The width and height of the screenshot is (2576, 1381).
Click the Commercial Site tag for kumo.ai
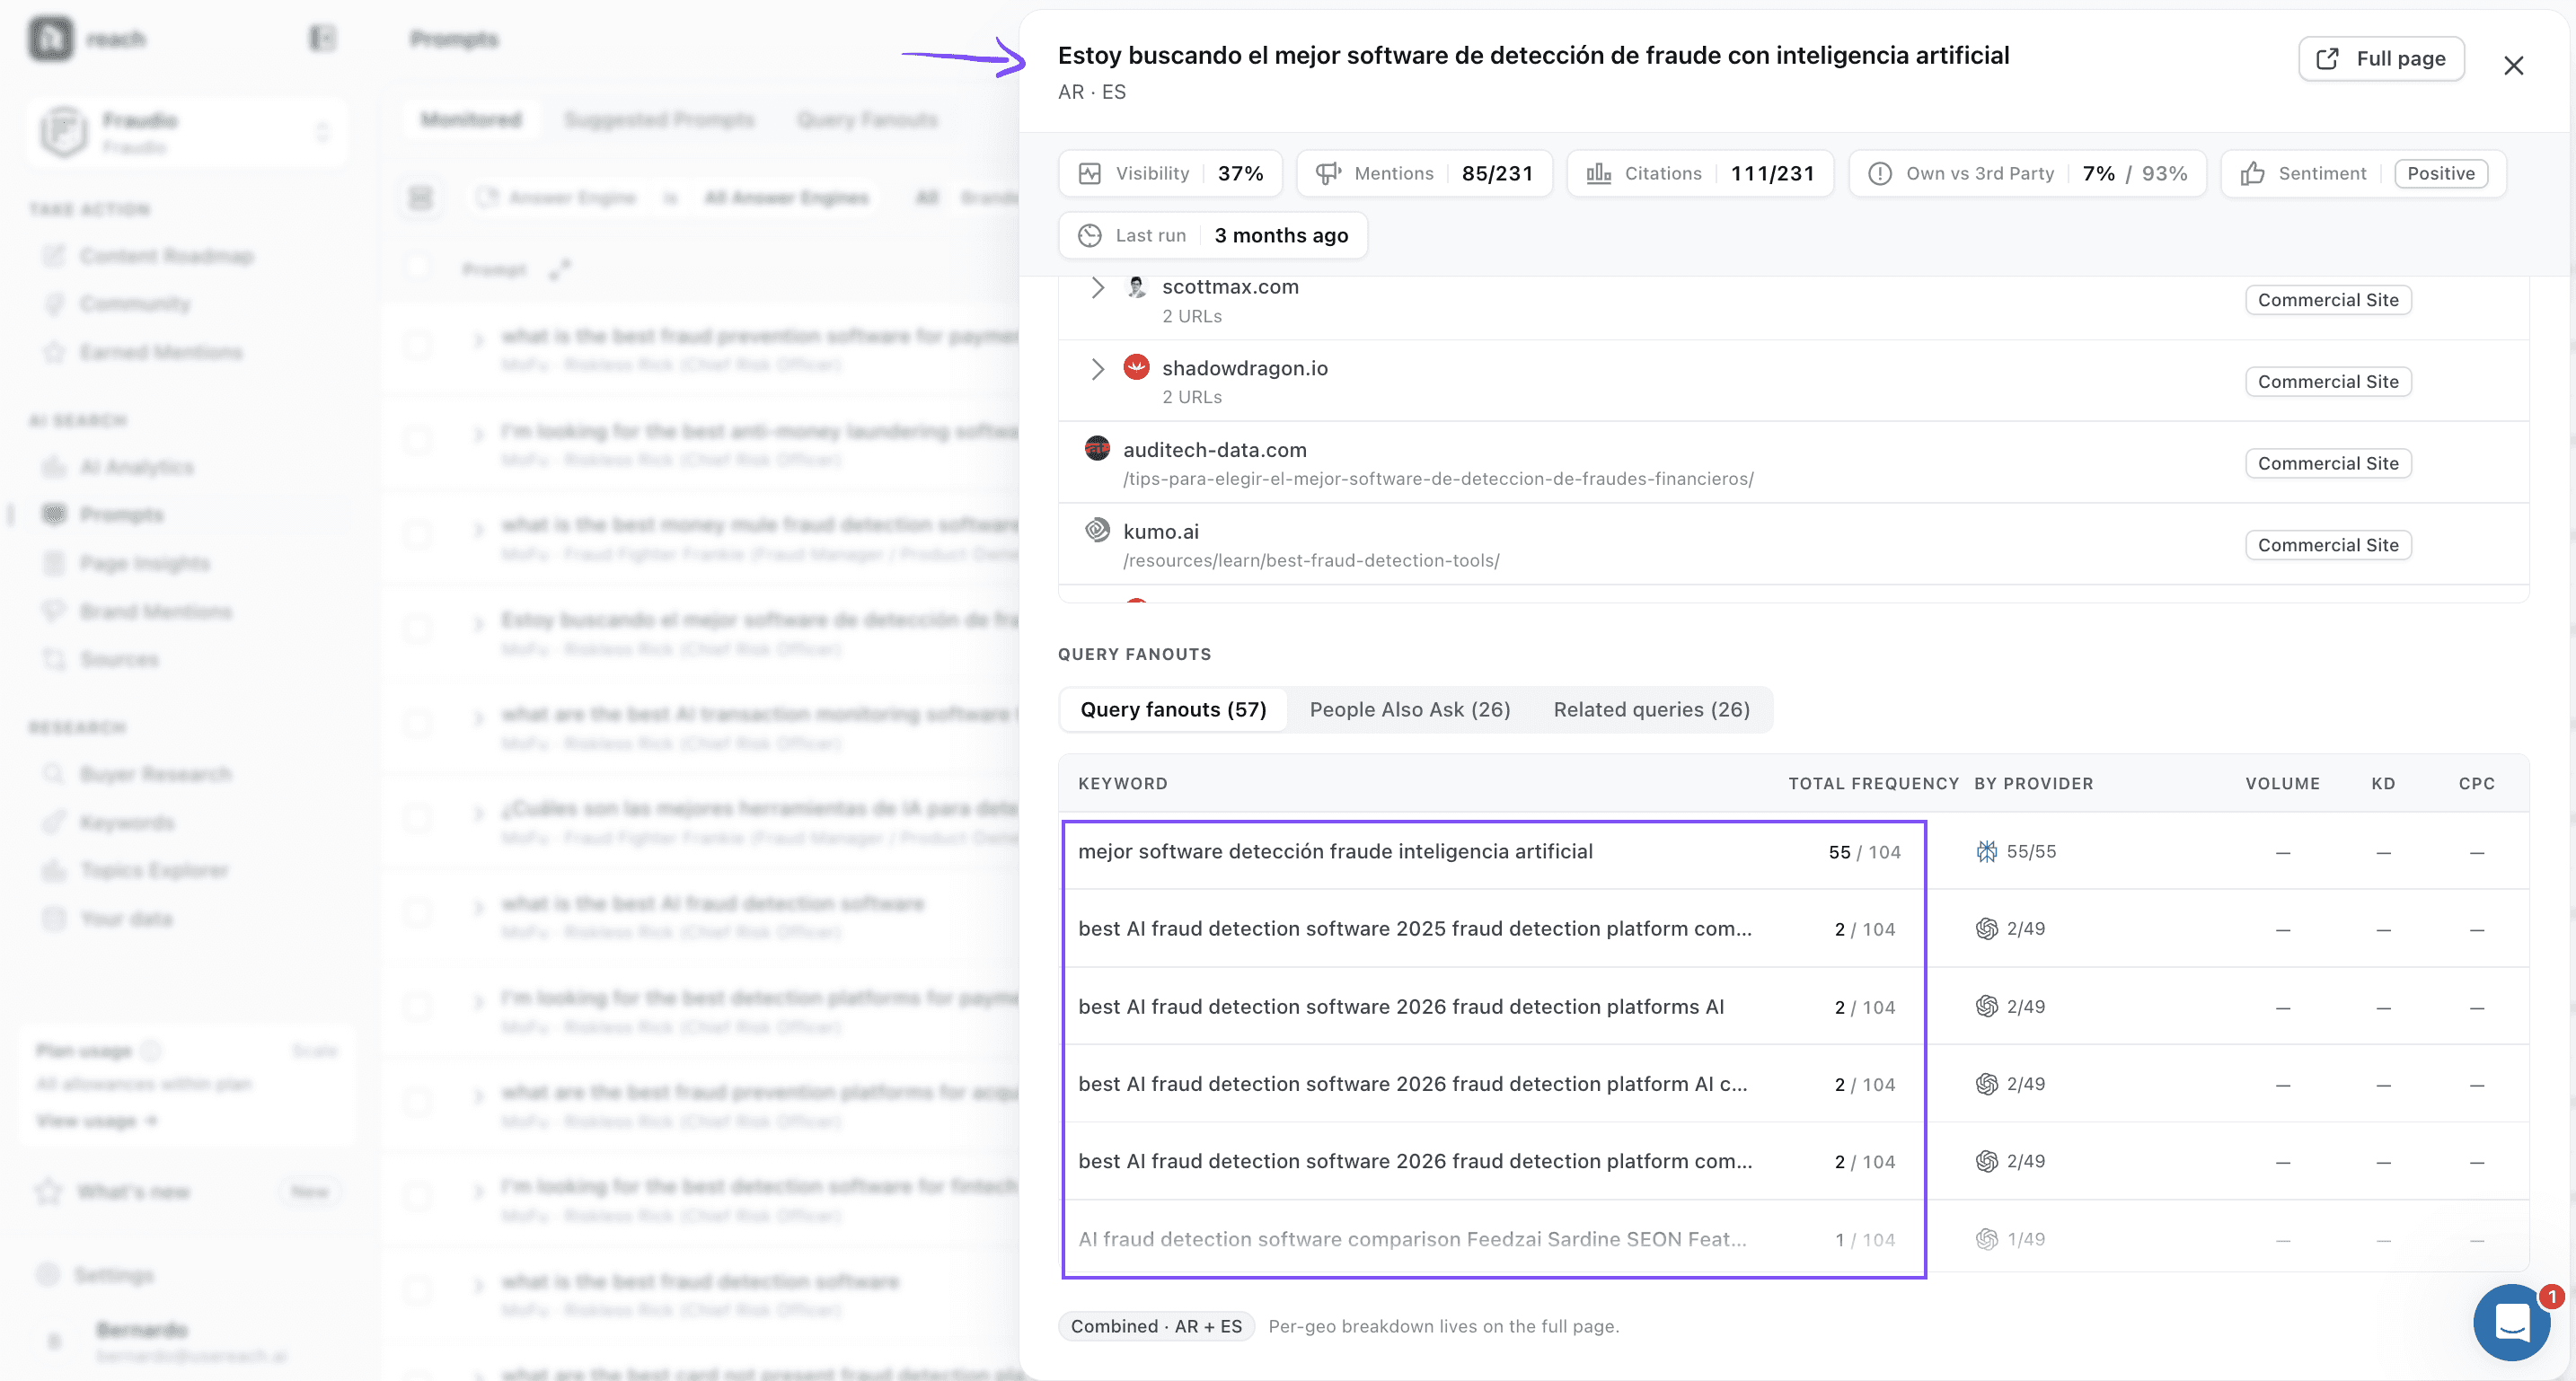click(x=2327, y=545)
